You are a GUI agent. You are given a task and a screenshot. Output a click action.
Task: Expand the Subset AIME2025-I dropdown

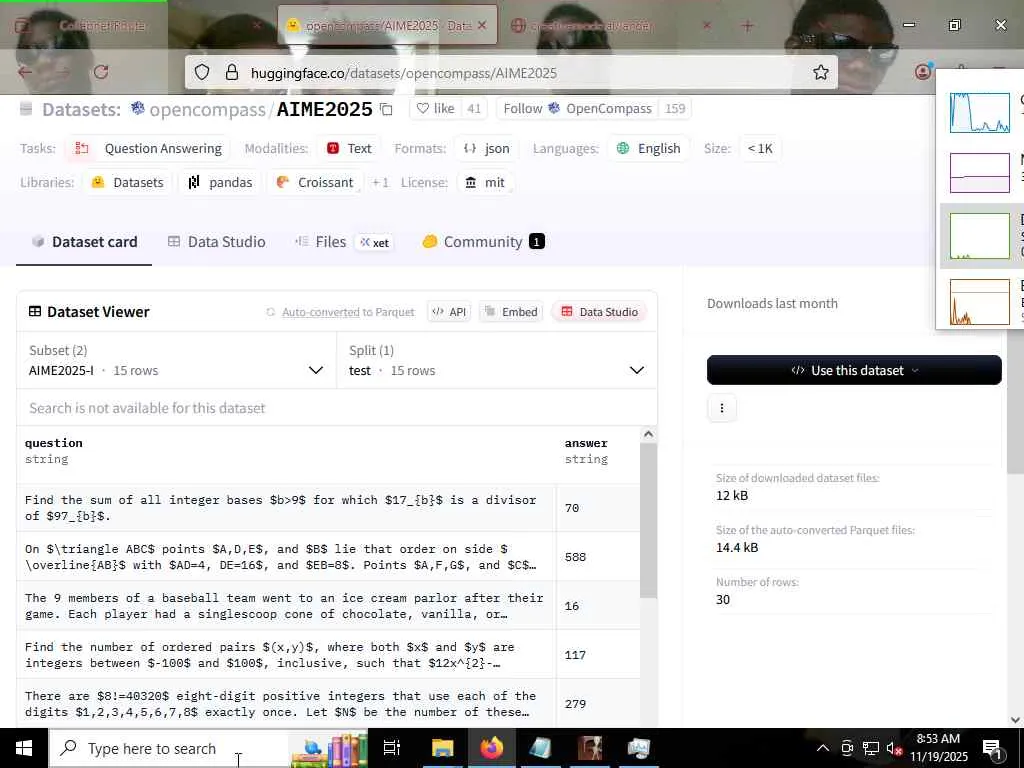tap(176, 360)
